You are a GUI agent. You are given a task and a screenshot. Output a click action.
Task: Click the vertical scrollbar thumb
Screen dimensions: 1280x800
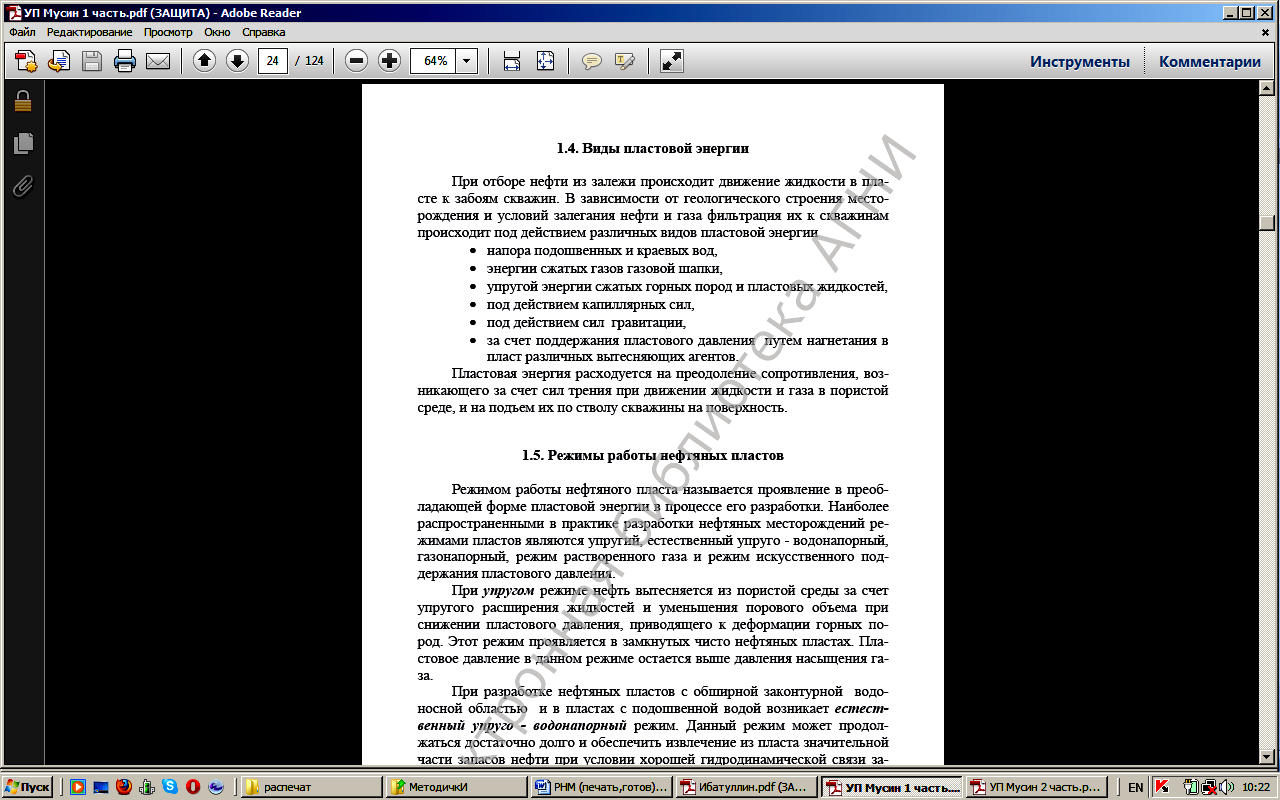(1267, 223)
